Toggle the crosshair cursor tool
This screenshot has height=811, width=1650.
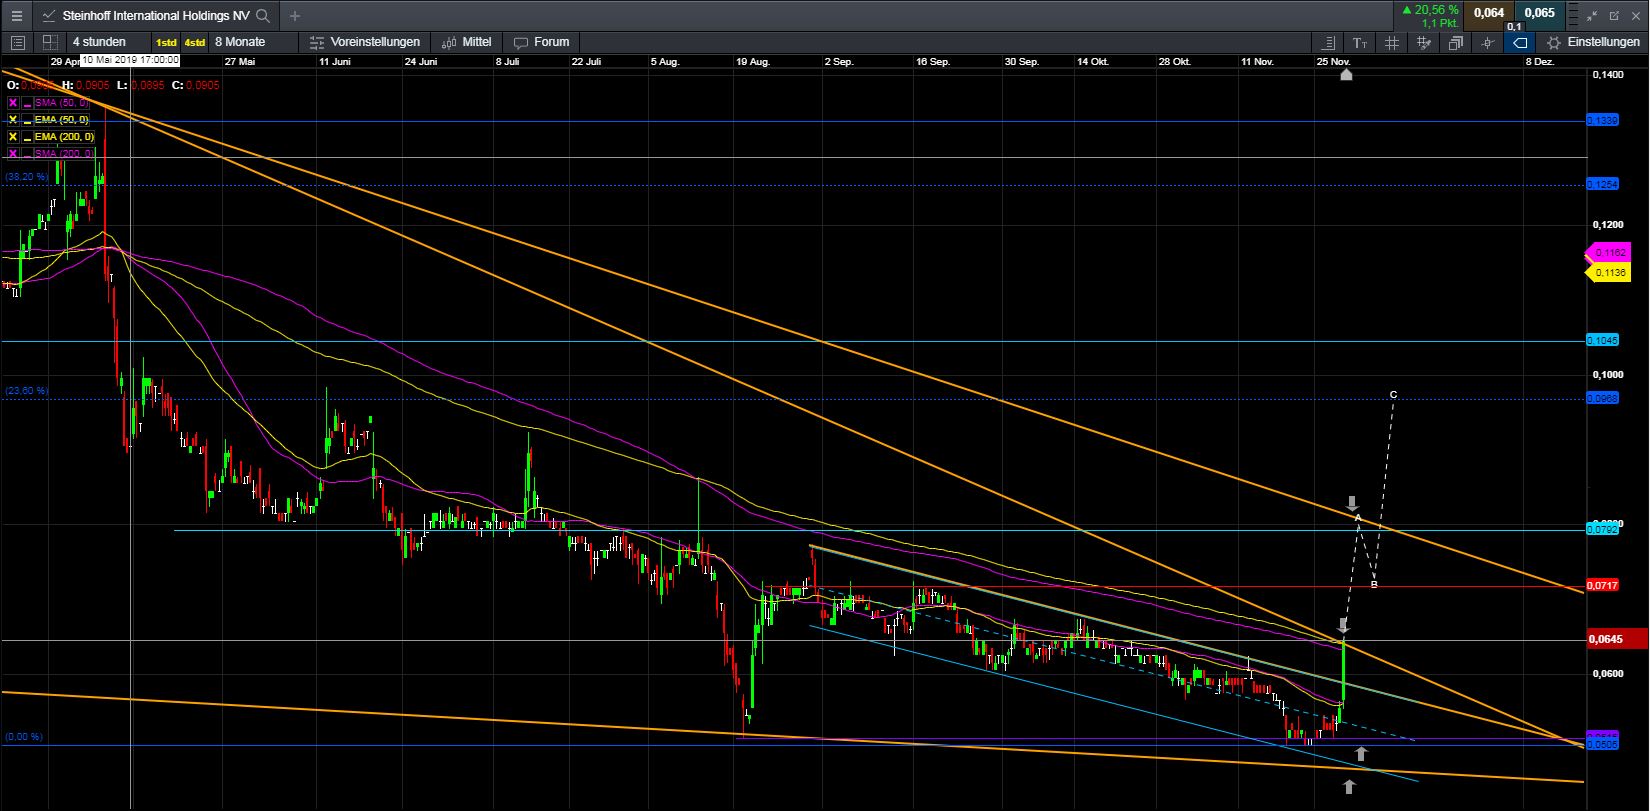click(1488, 43)
